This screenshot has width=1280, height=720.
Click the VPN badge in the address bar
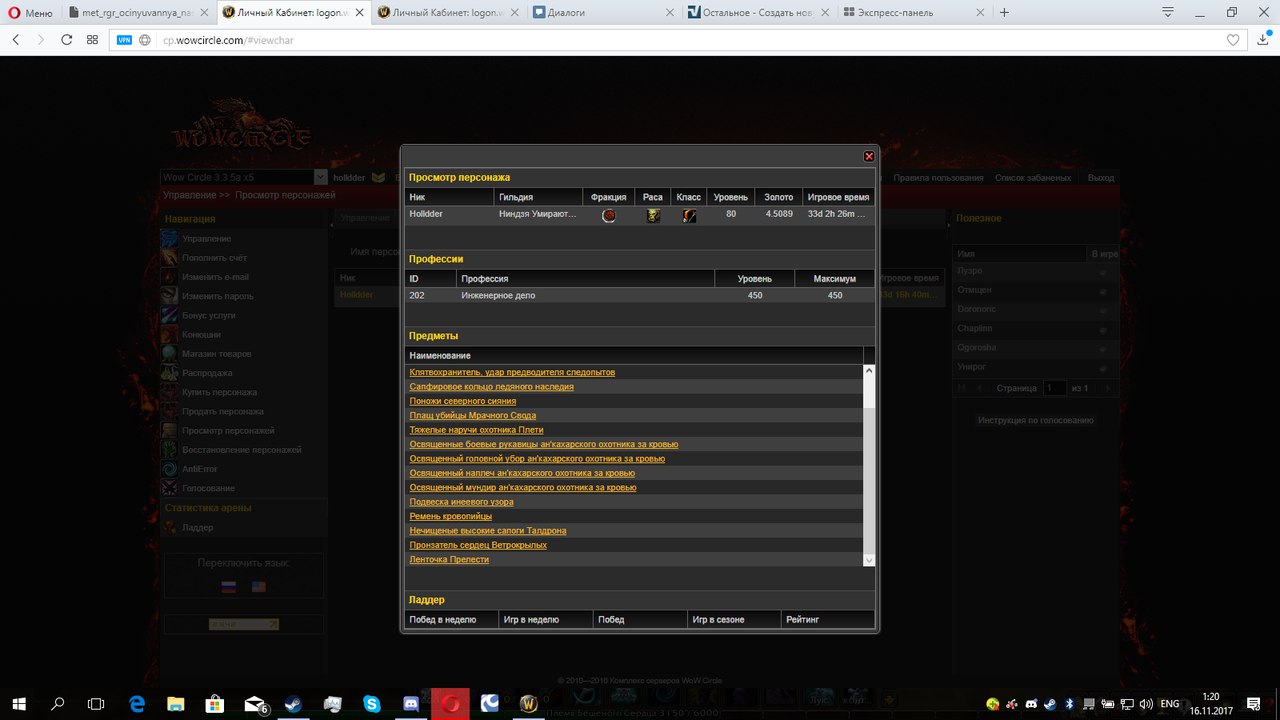124,40
